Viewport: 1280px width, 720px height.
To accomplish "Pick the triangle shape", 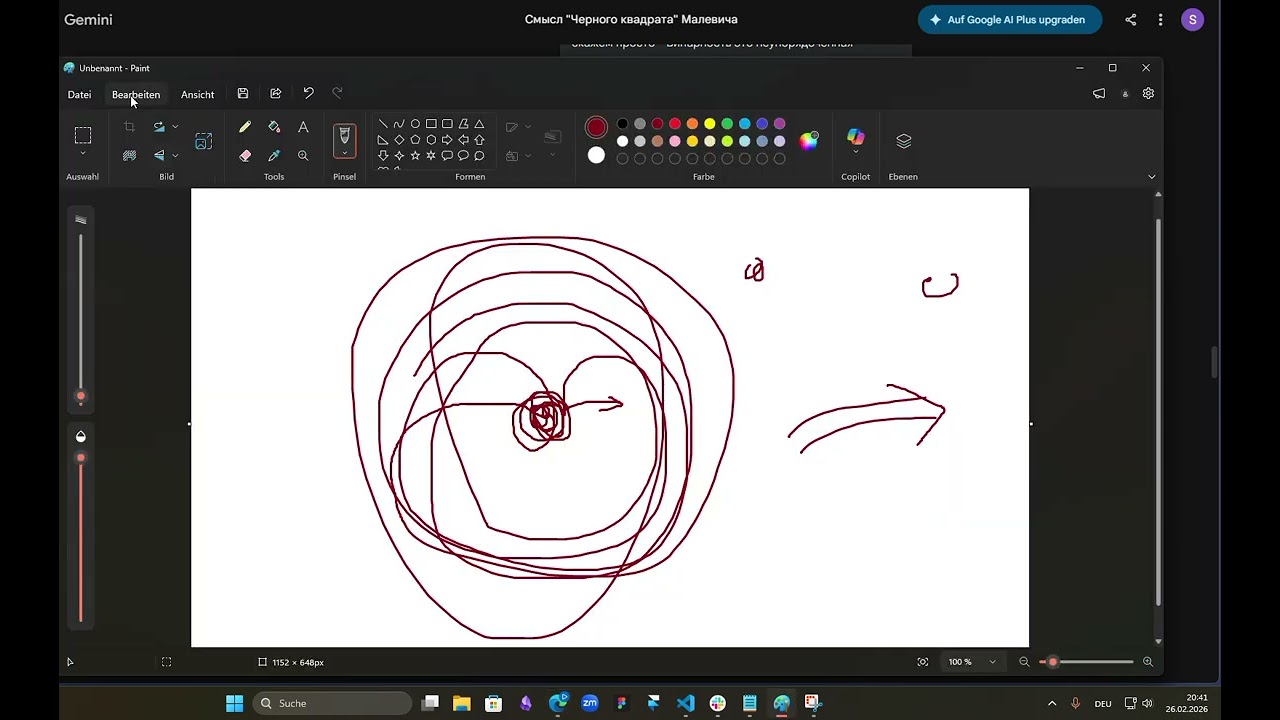I will (x=479, y=124).
